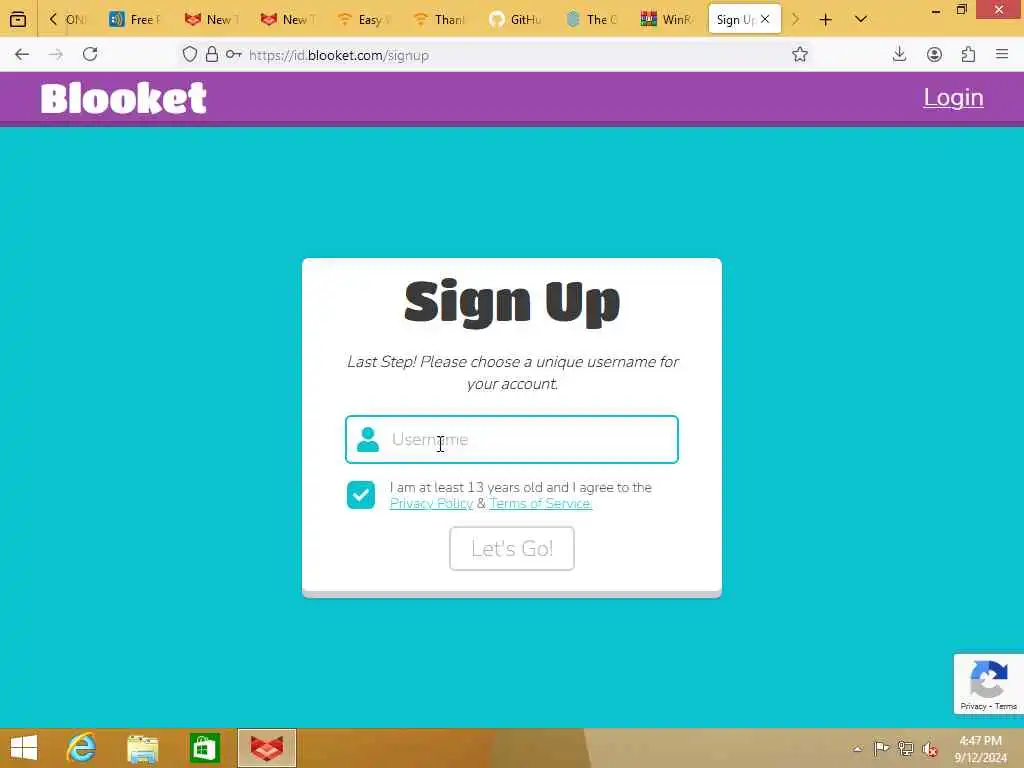Click the address bar URL
Viewport: 1024px width, 768px height.
[x=339, y=56]
